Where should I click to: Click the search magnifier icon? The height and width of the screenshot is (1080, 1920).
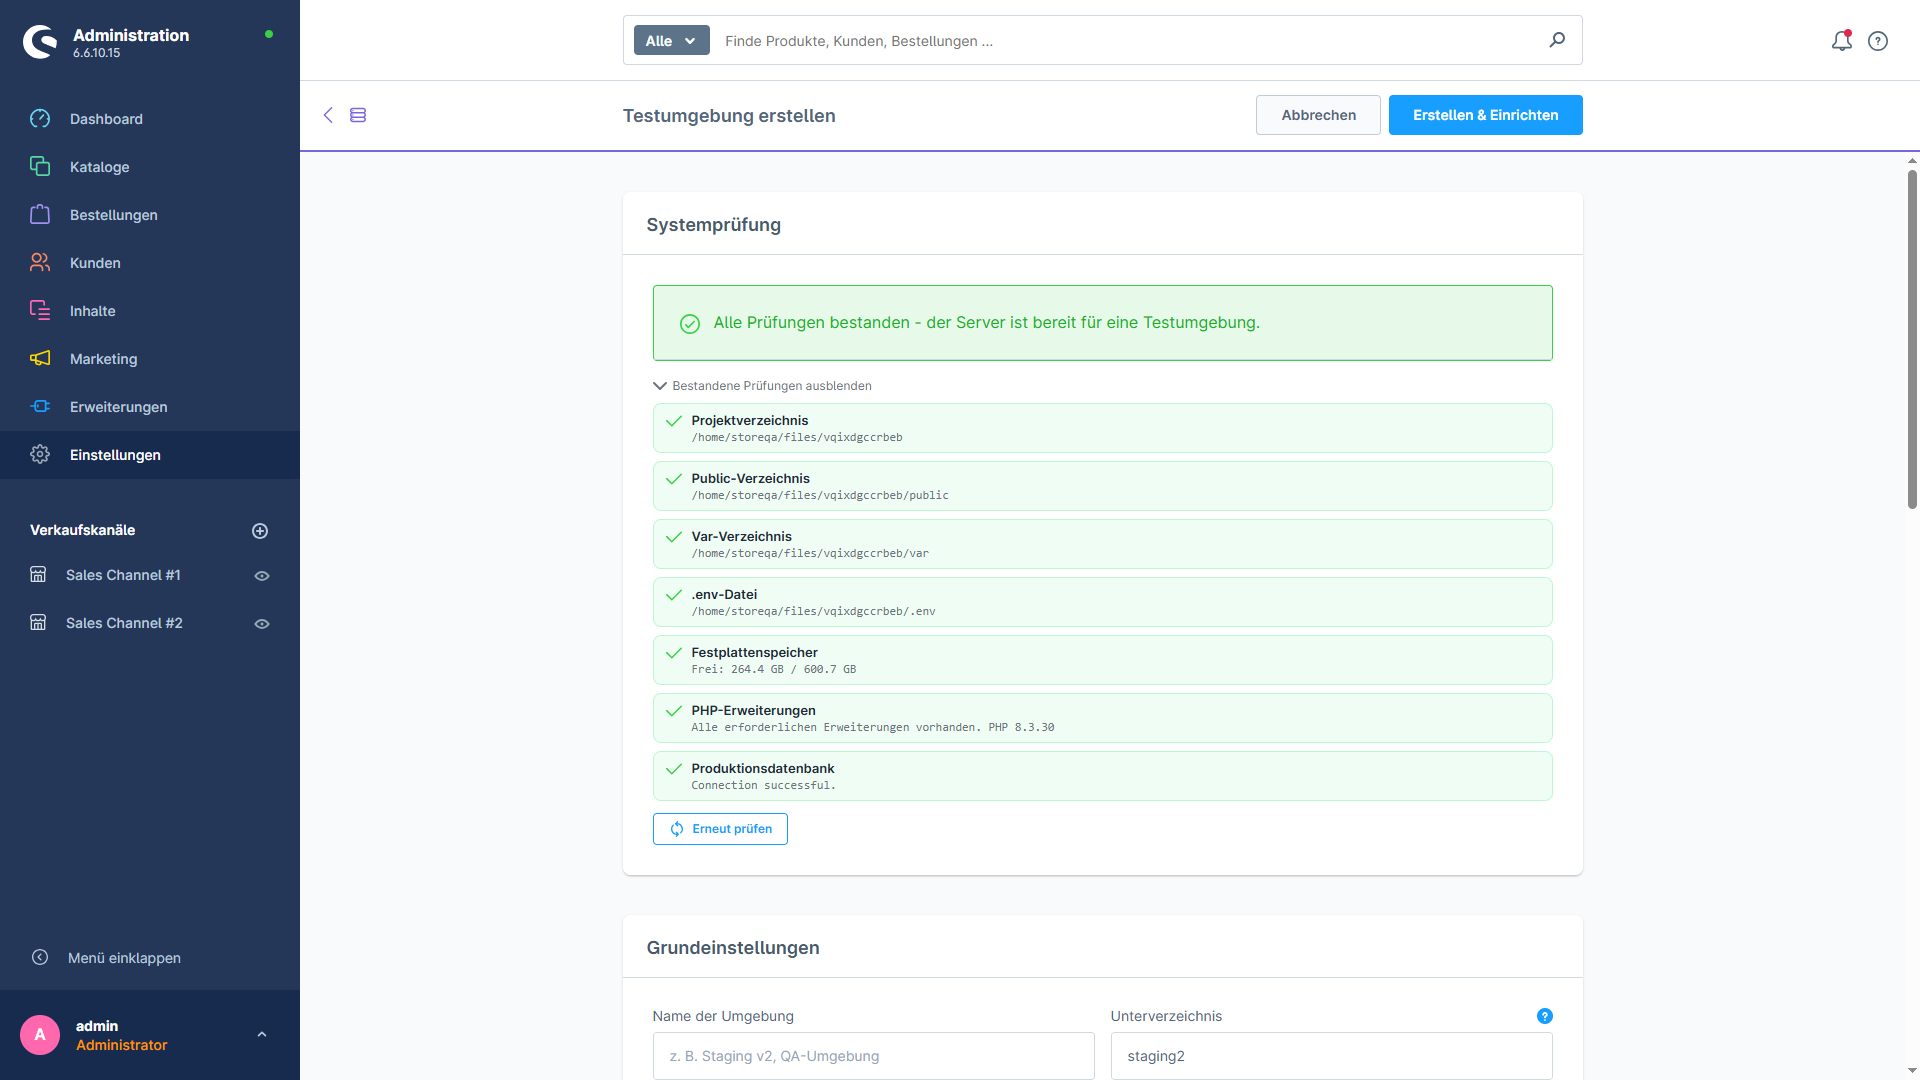tap(1557, 40)
